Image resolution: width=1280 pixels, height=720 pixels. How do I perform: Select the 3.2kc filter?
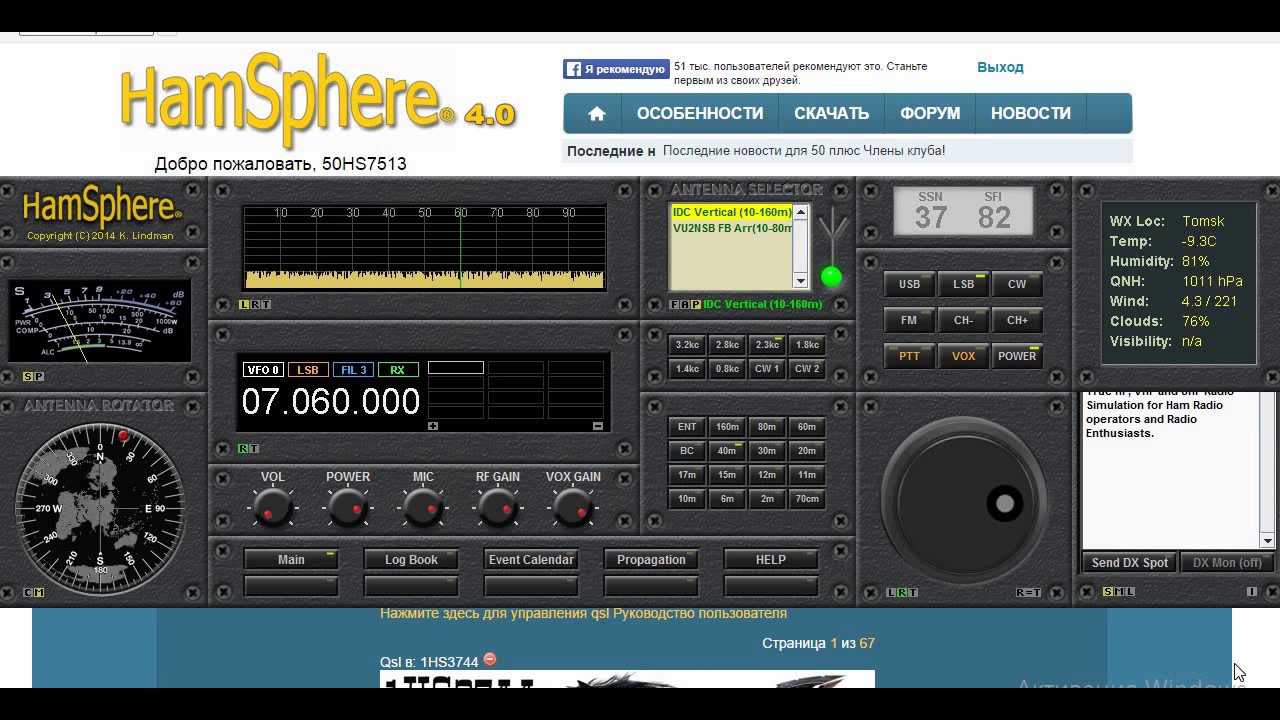(x=687, y=344)
